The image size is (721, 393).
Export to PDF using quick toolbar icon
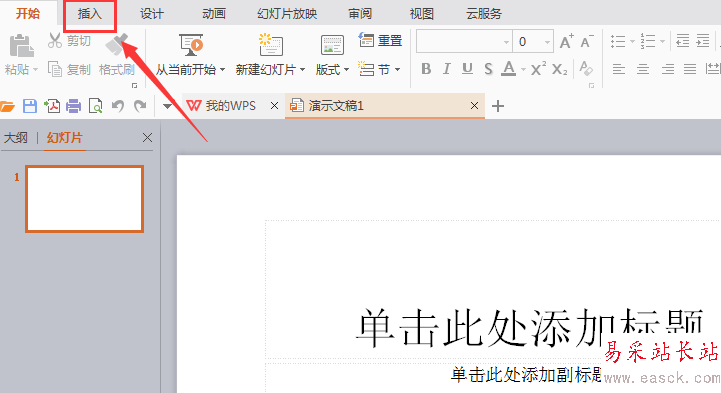pos(52,106)
